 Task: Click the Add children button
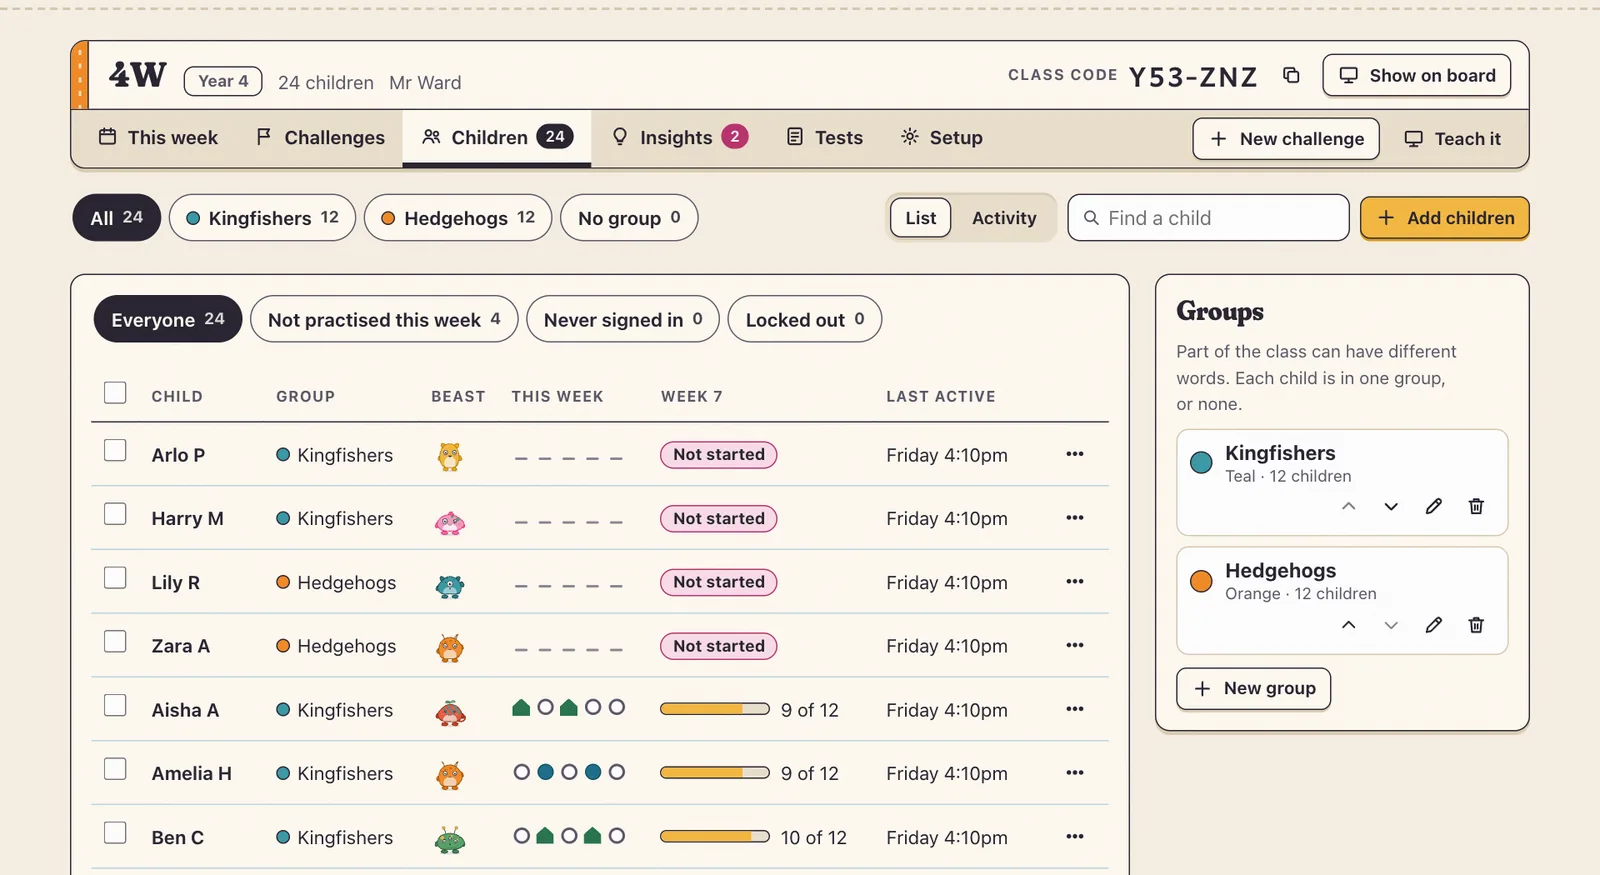[1445, 218]
